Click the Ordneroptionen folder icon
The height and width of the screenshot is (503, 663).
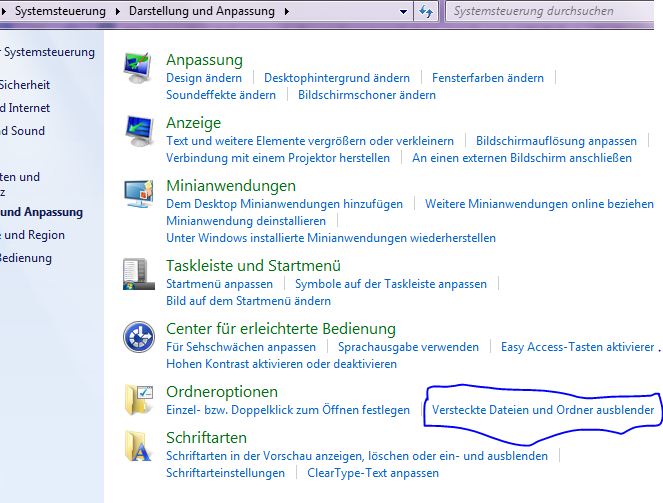tap(139, 399)
